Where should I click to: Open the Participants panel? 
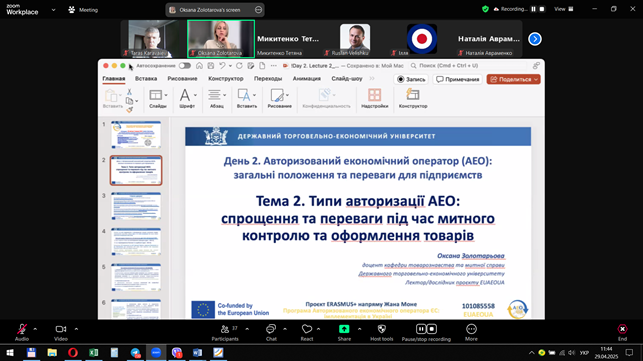[225, 331]
